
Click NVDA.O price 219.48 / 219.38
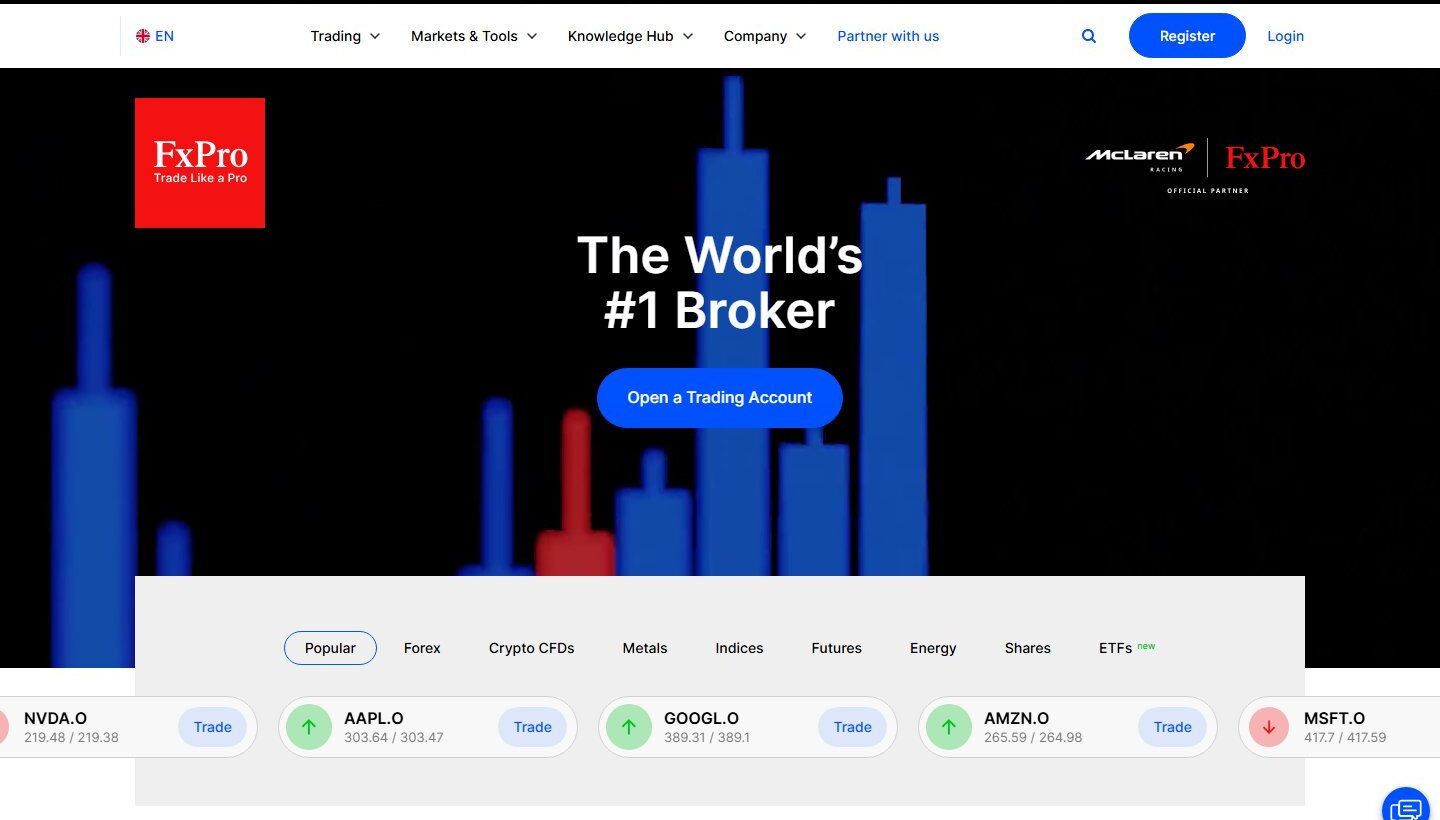[71, 738]
